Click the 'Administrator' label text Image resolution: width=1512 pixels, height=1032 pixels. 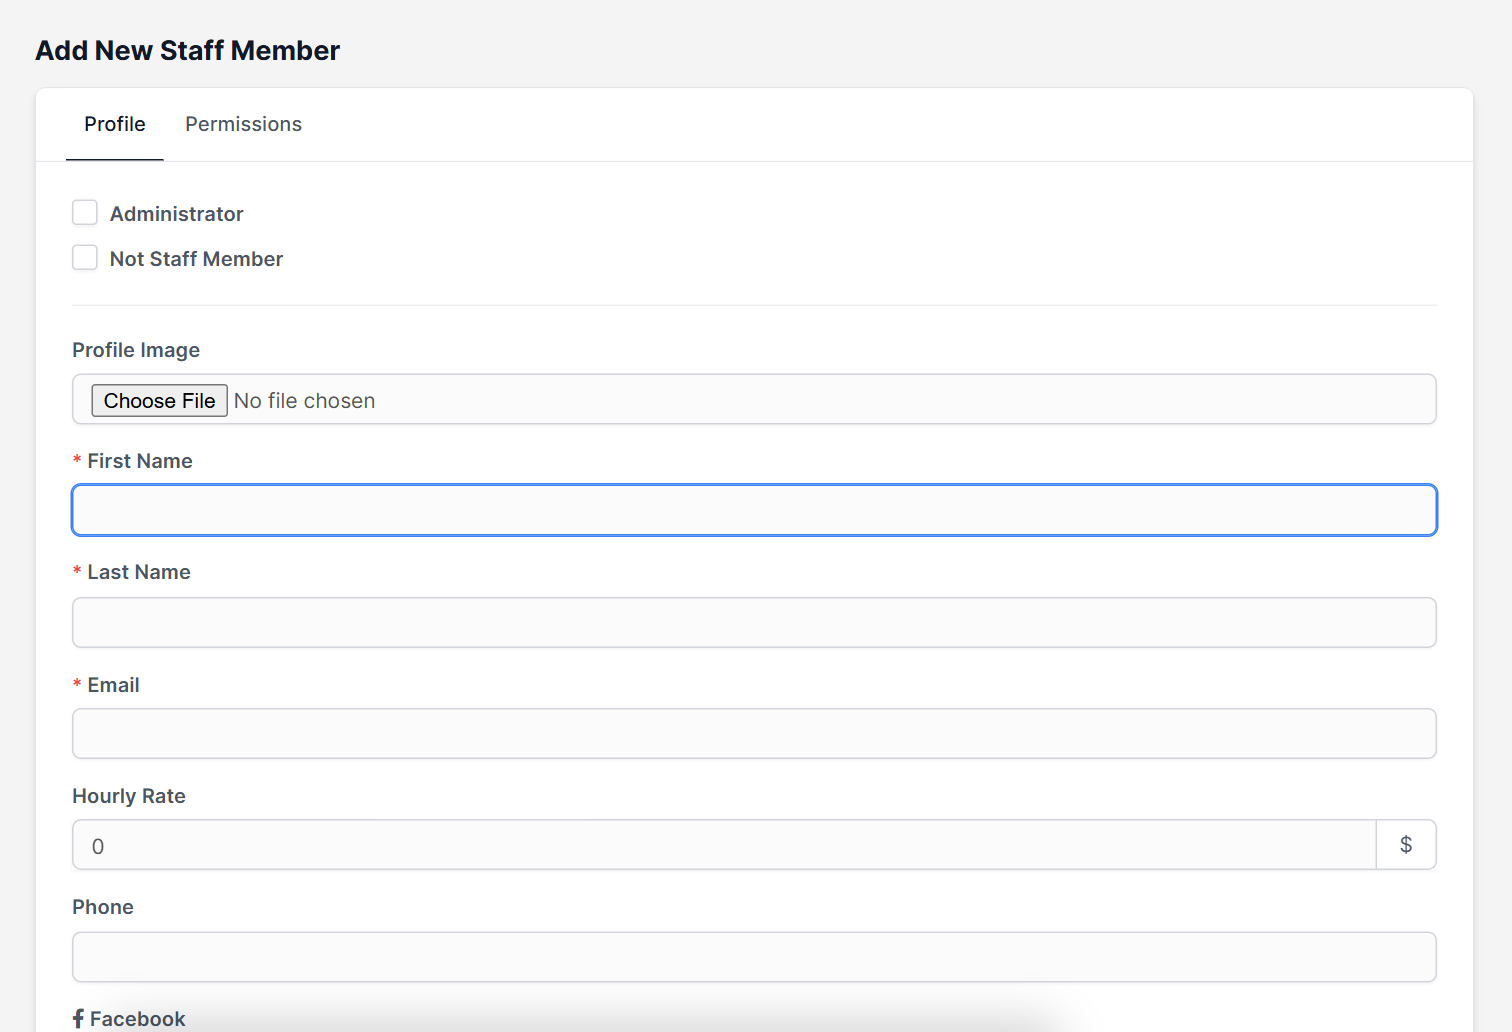176,214
